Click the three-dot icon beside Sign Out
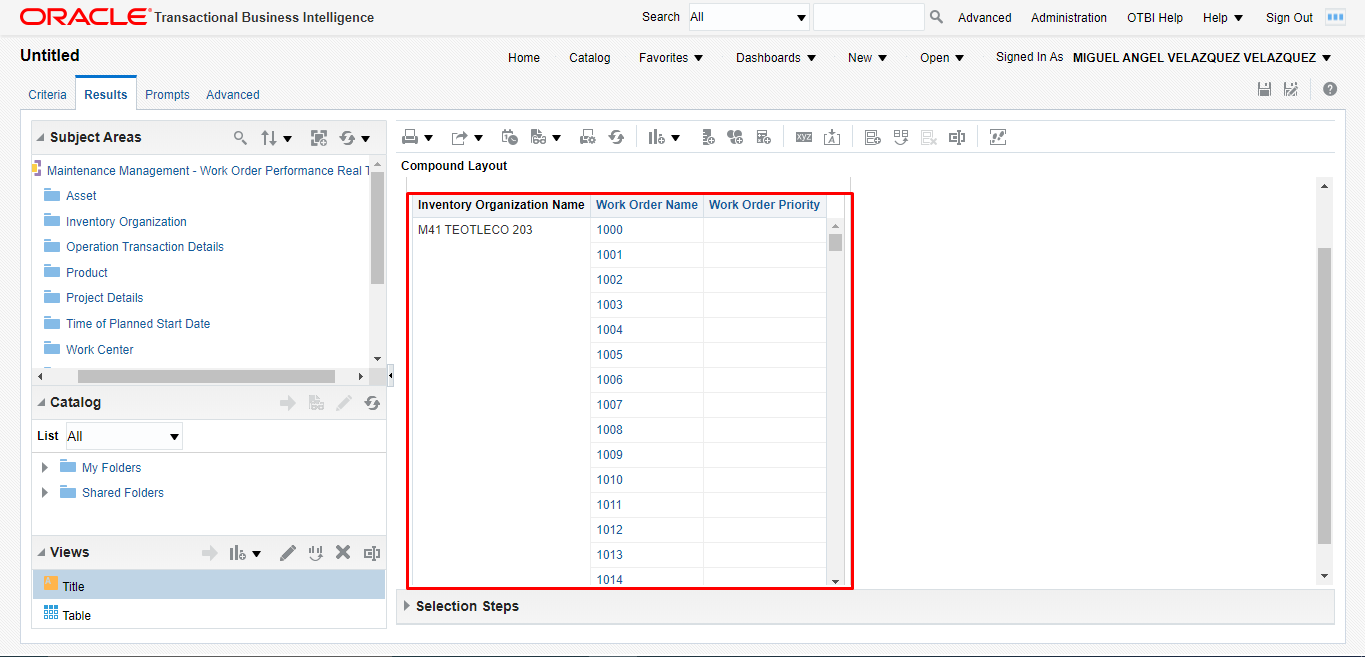 1335,17
